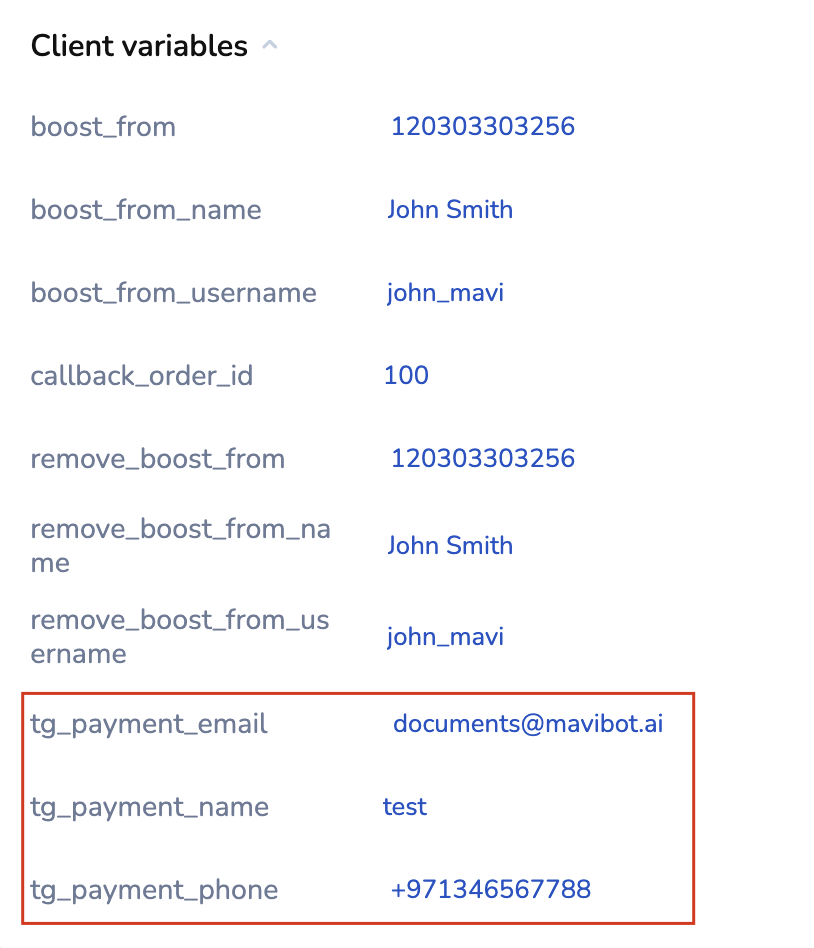Click the Client variables heading
The height and width of the screenshot is (948, 814).
click(139, 46)
